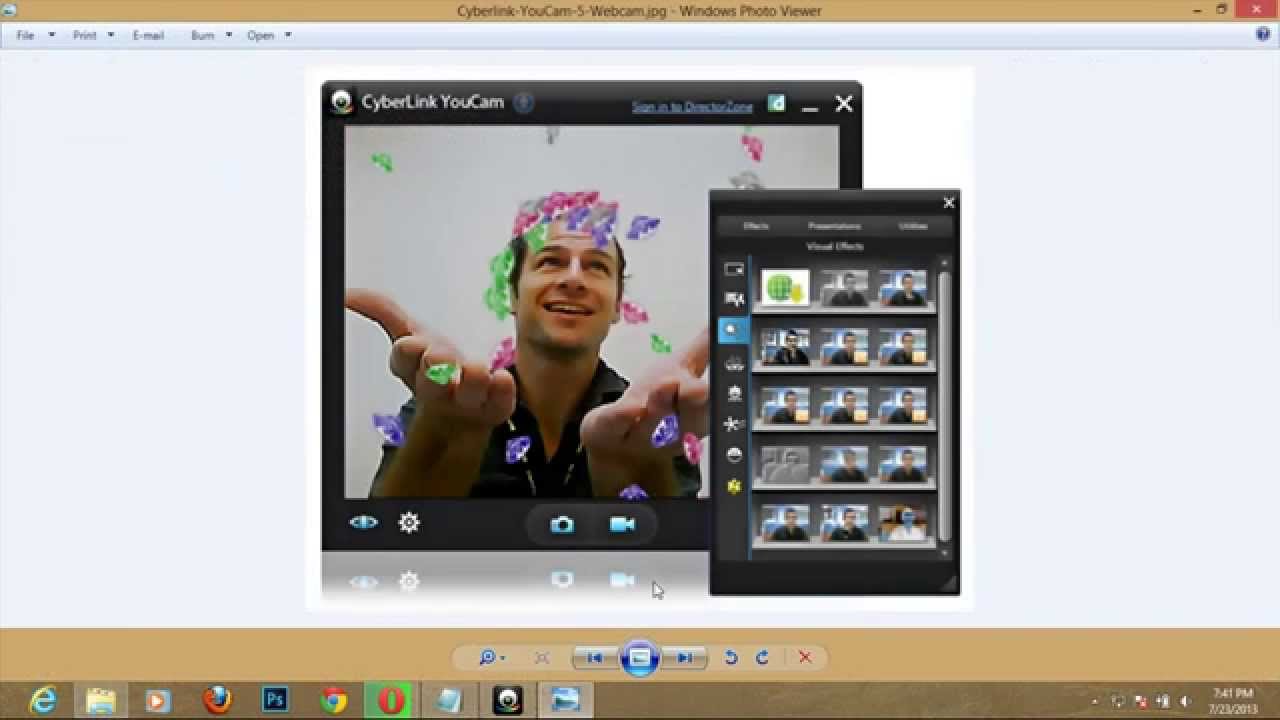Click the green globe effect thumbnail
The image size is (1280, 720).
785,289
